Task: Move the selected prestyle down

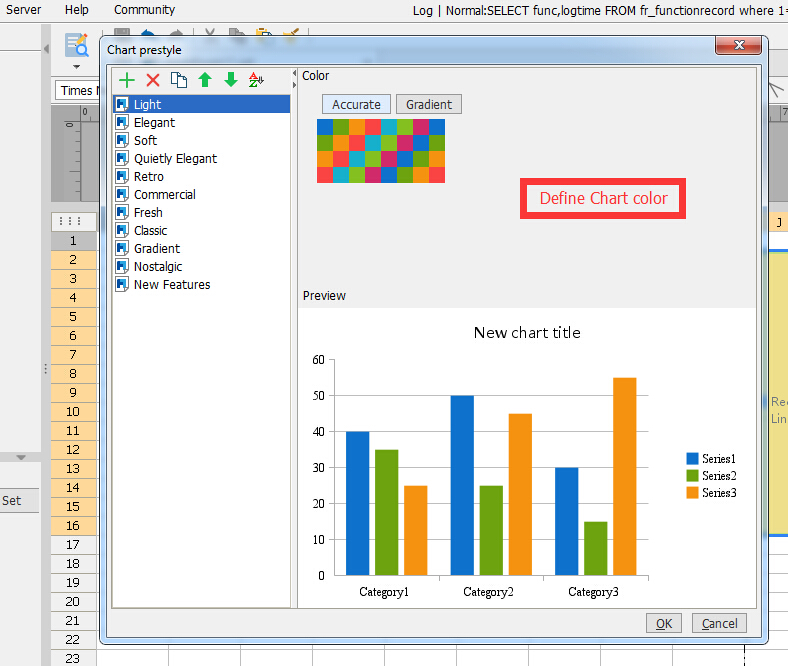Action: click(x=231, y=80)
